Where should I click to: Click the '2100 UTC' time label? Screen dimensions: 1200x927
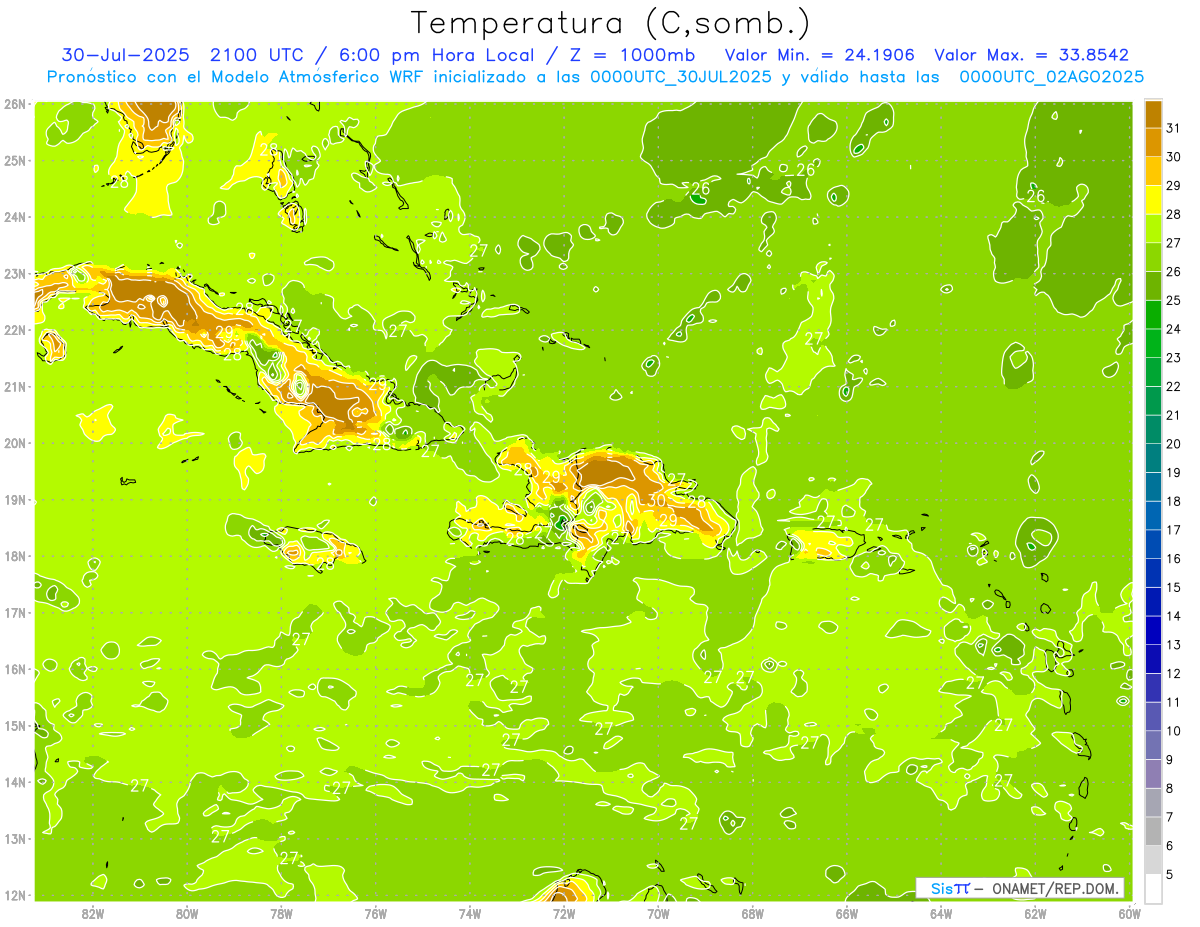(255, 55)
